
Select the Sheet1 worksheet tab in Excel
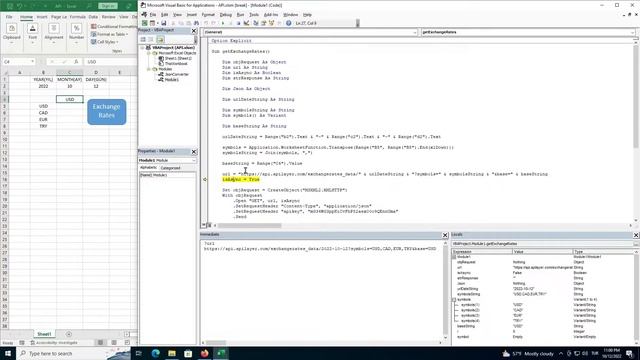coord(44,334)
